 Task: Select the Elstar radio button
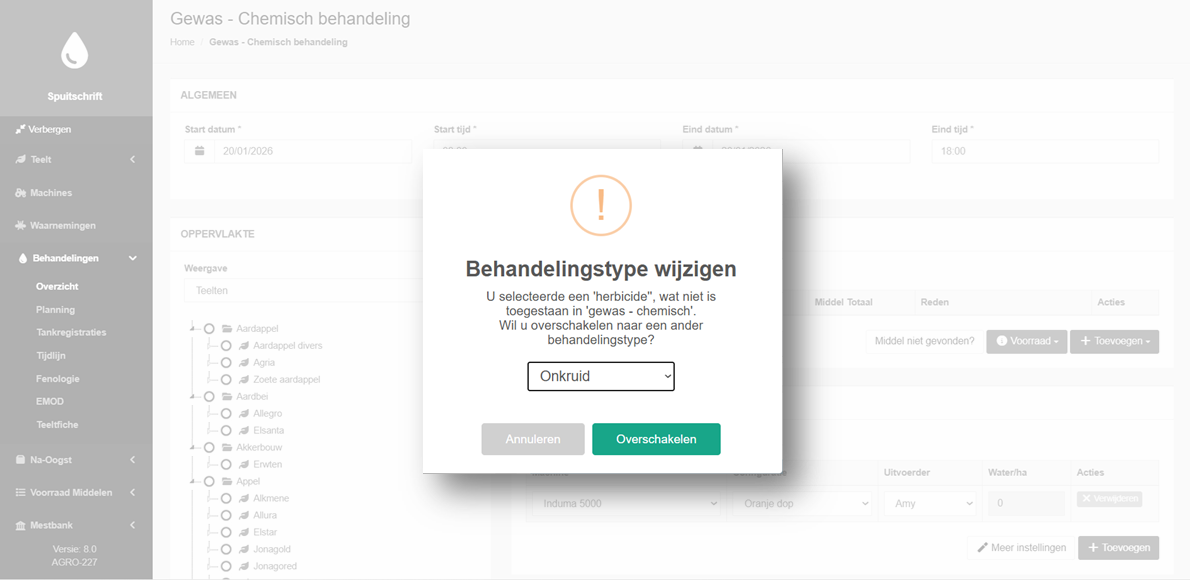click(226, 532)
